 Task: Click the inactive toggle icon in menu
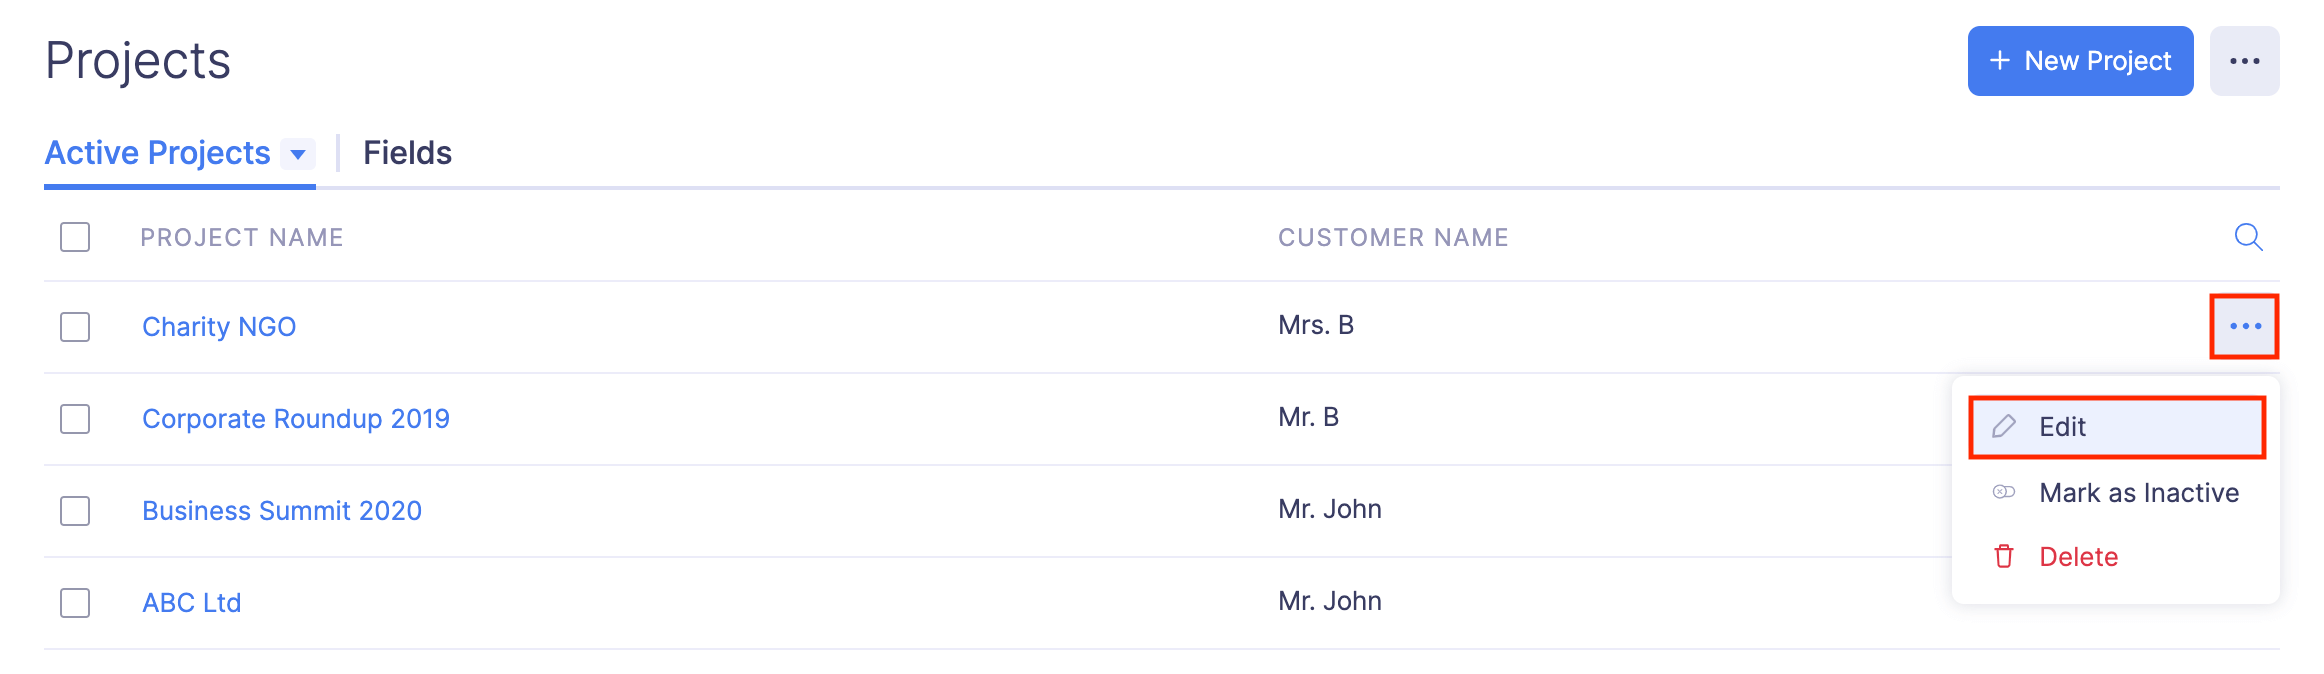coord(2004,492)
